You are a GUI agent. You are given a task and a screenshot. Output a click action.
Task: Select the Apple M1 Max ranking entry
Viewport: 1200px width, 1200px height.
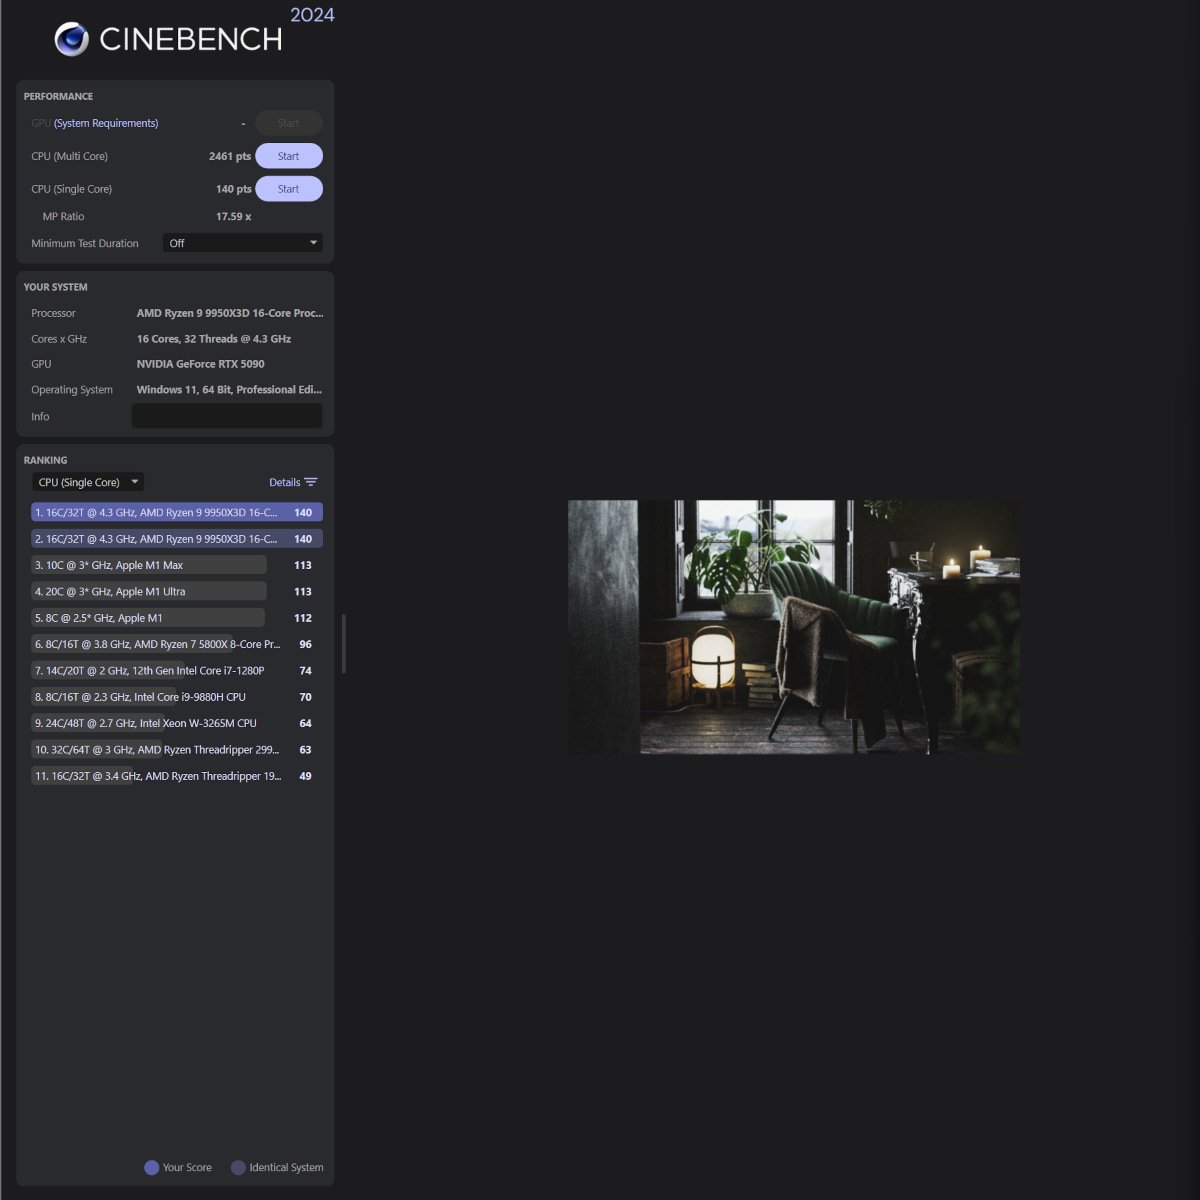(176, 565)
